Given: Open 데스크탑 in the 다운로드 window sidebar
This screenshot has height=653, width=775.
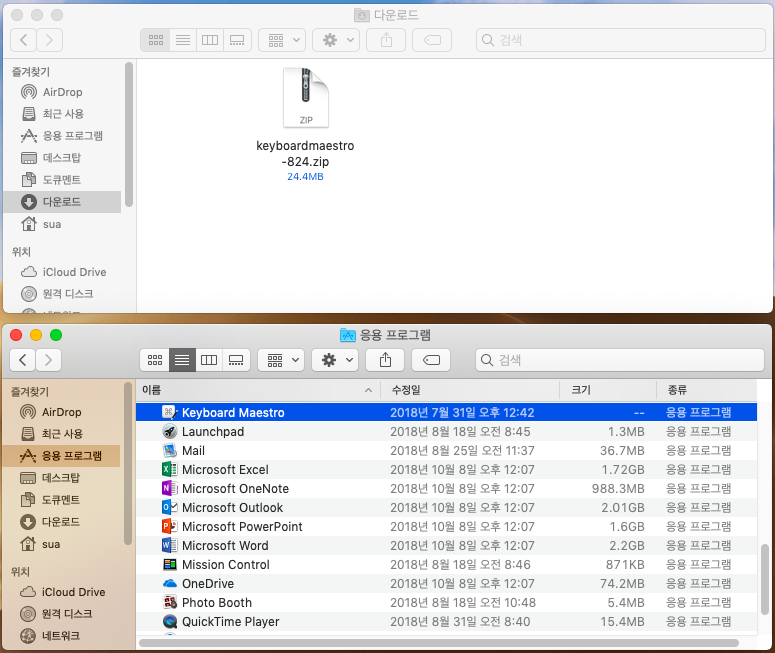Looking at the screenshot, I should (x=62, y=158).
